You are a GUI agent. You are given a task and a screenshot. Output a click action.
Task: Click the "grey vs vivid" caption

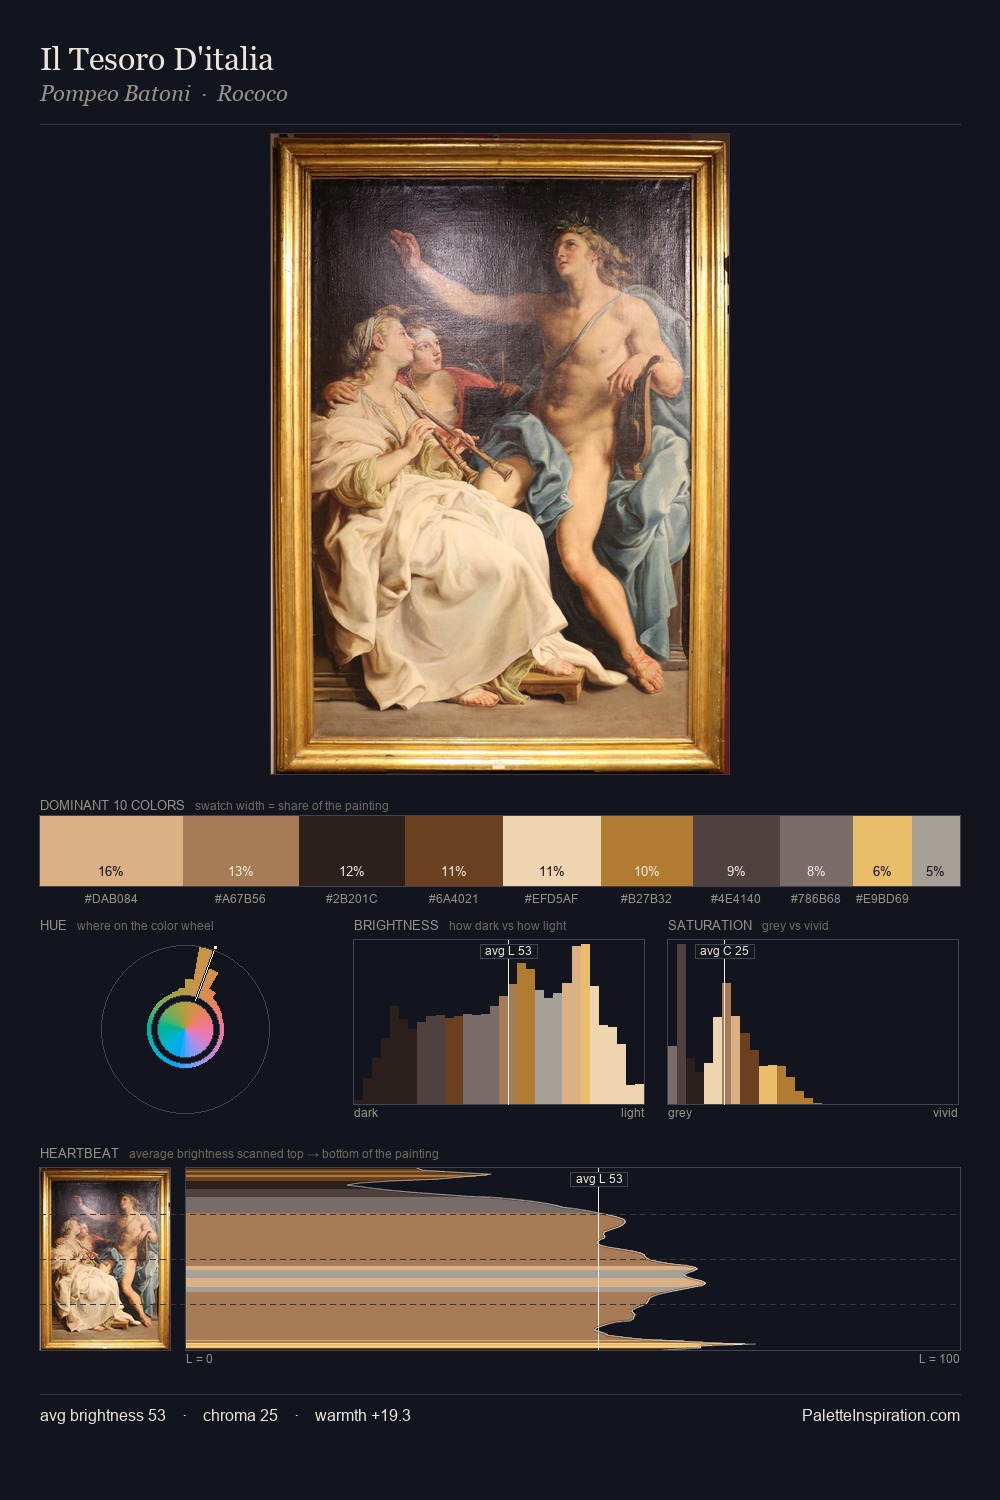(795, 926)
